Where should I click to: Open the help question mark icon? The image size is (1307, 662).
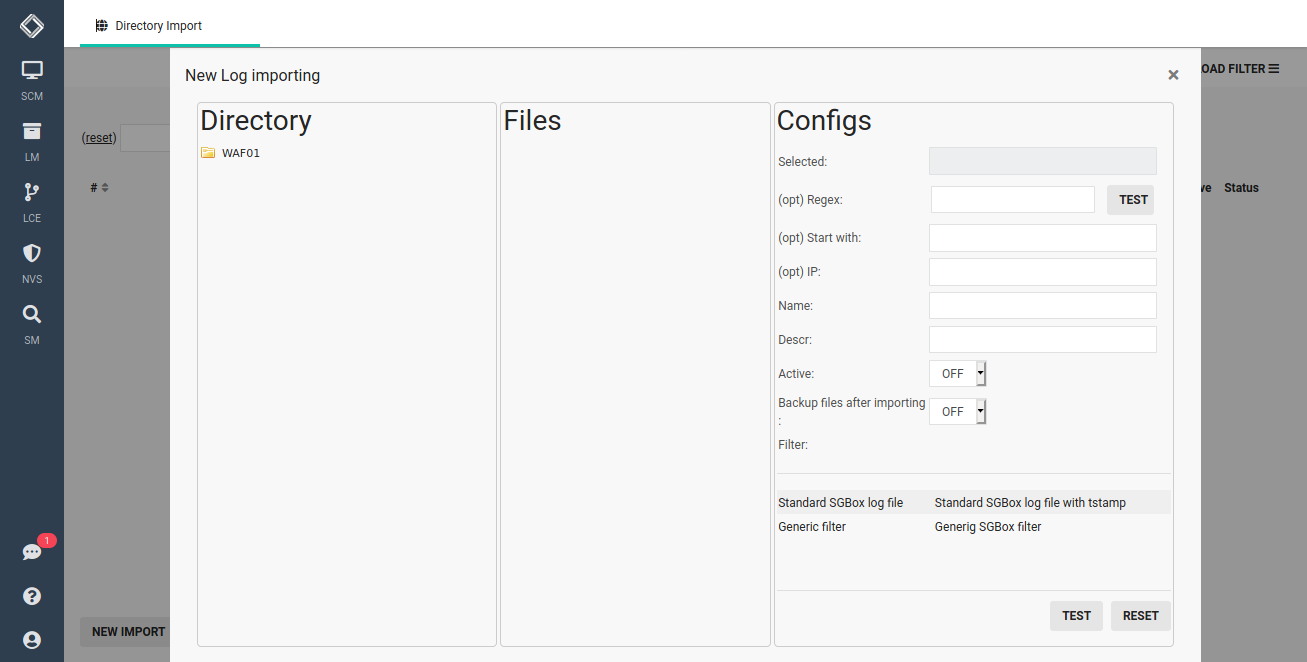pyautogui.click(x=31, y=595)
